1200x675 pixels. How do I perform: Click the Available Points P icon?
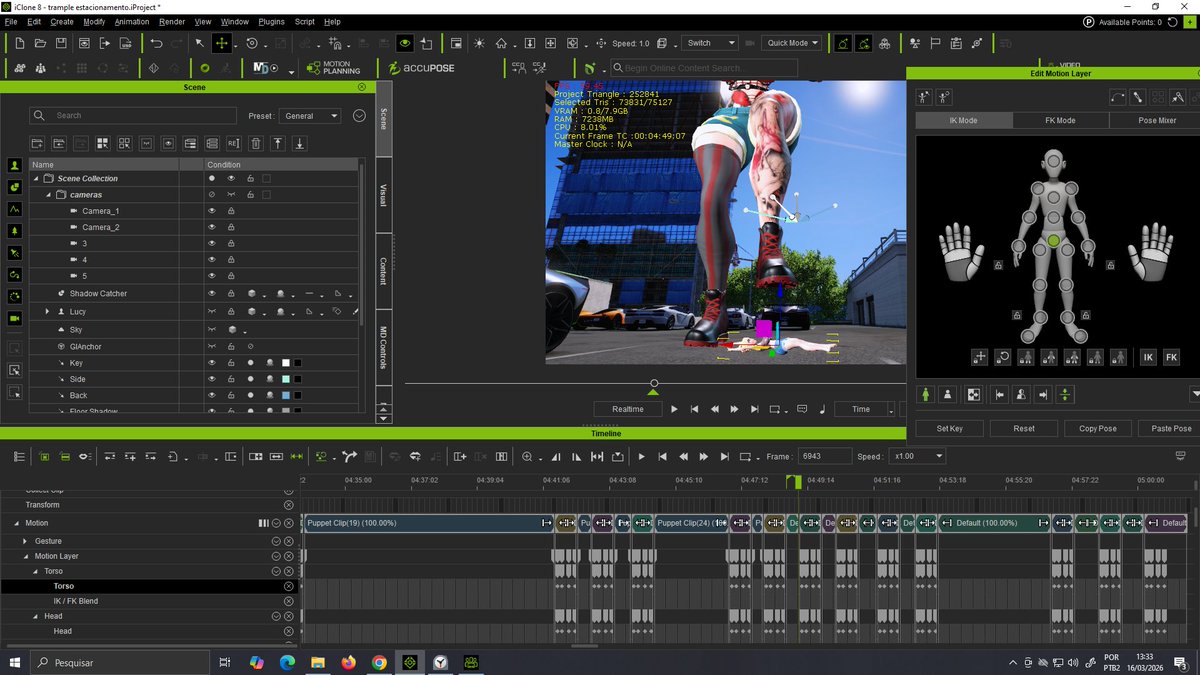pos(1089,21)
